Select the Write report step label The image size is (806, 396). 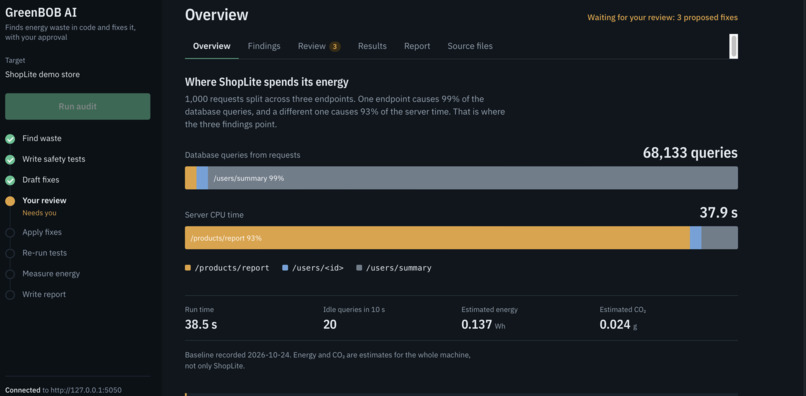click(44, 294)
